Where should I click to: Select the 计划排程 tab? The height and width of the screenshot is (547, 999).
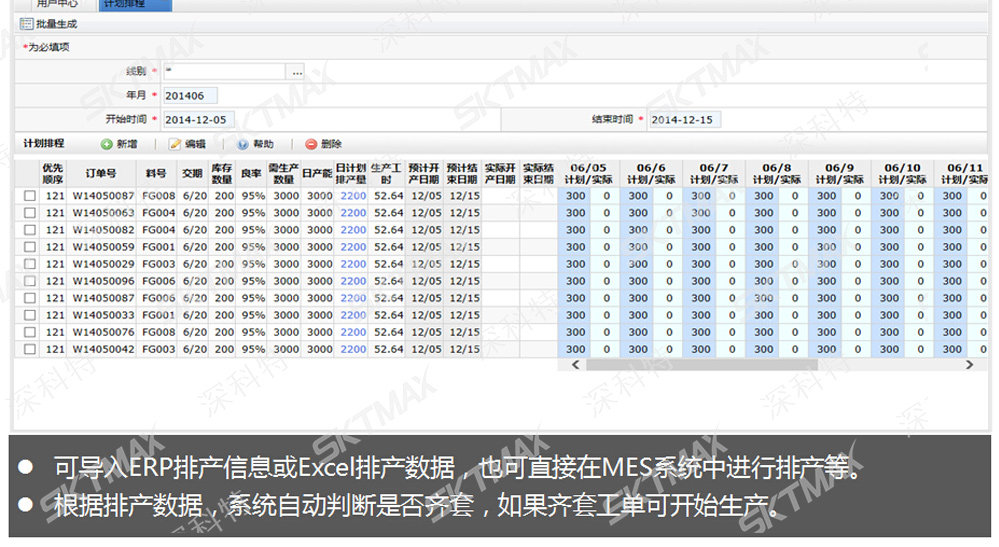(127, 4)
